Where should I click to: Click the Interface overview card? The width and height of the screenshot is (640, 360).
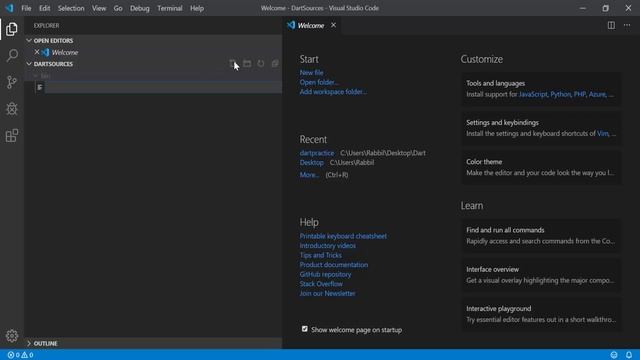(x=541, y=275)
